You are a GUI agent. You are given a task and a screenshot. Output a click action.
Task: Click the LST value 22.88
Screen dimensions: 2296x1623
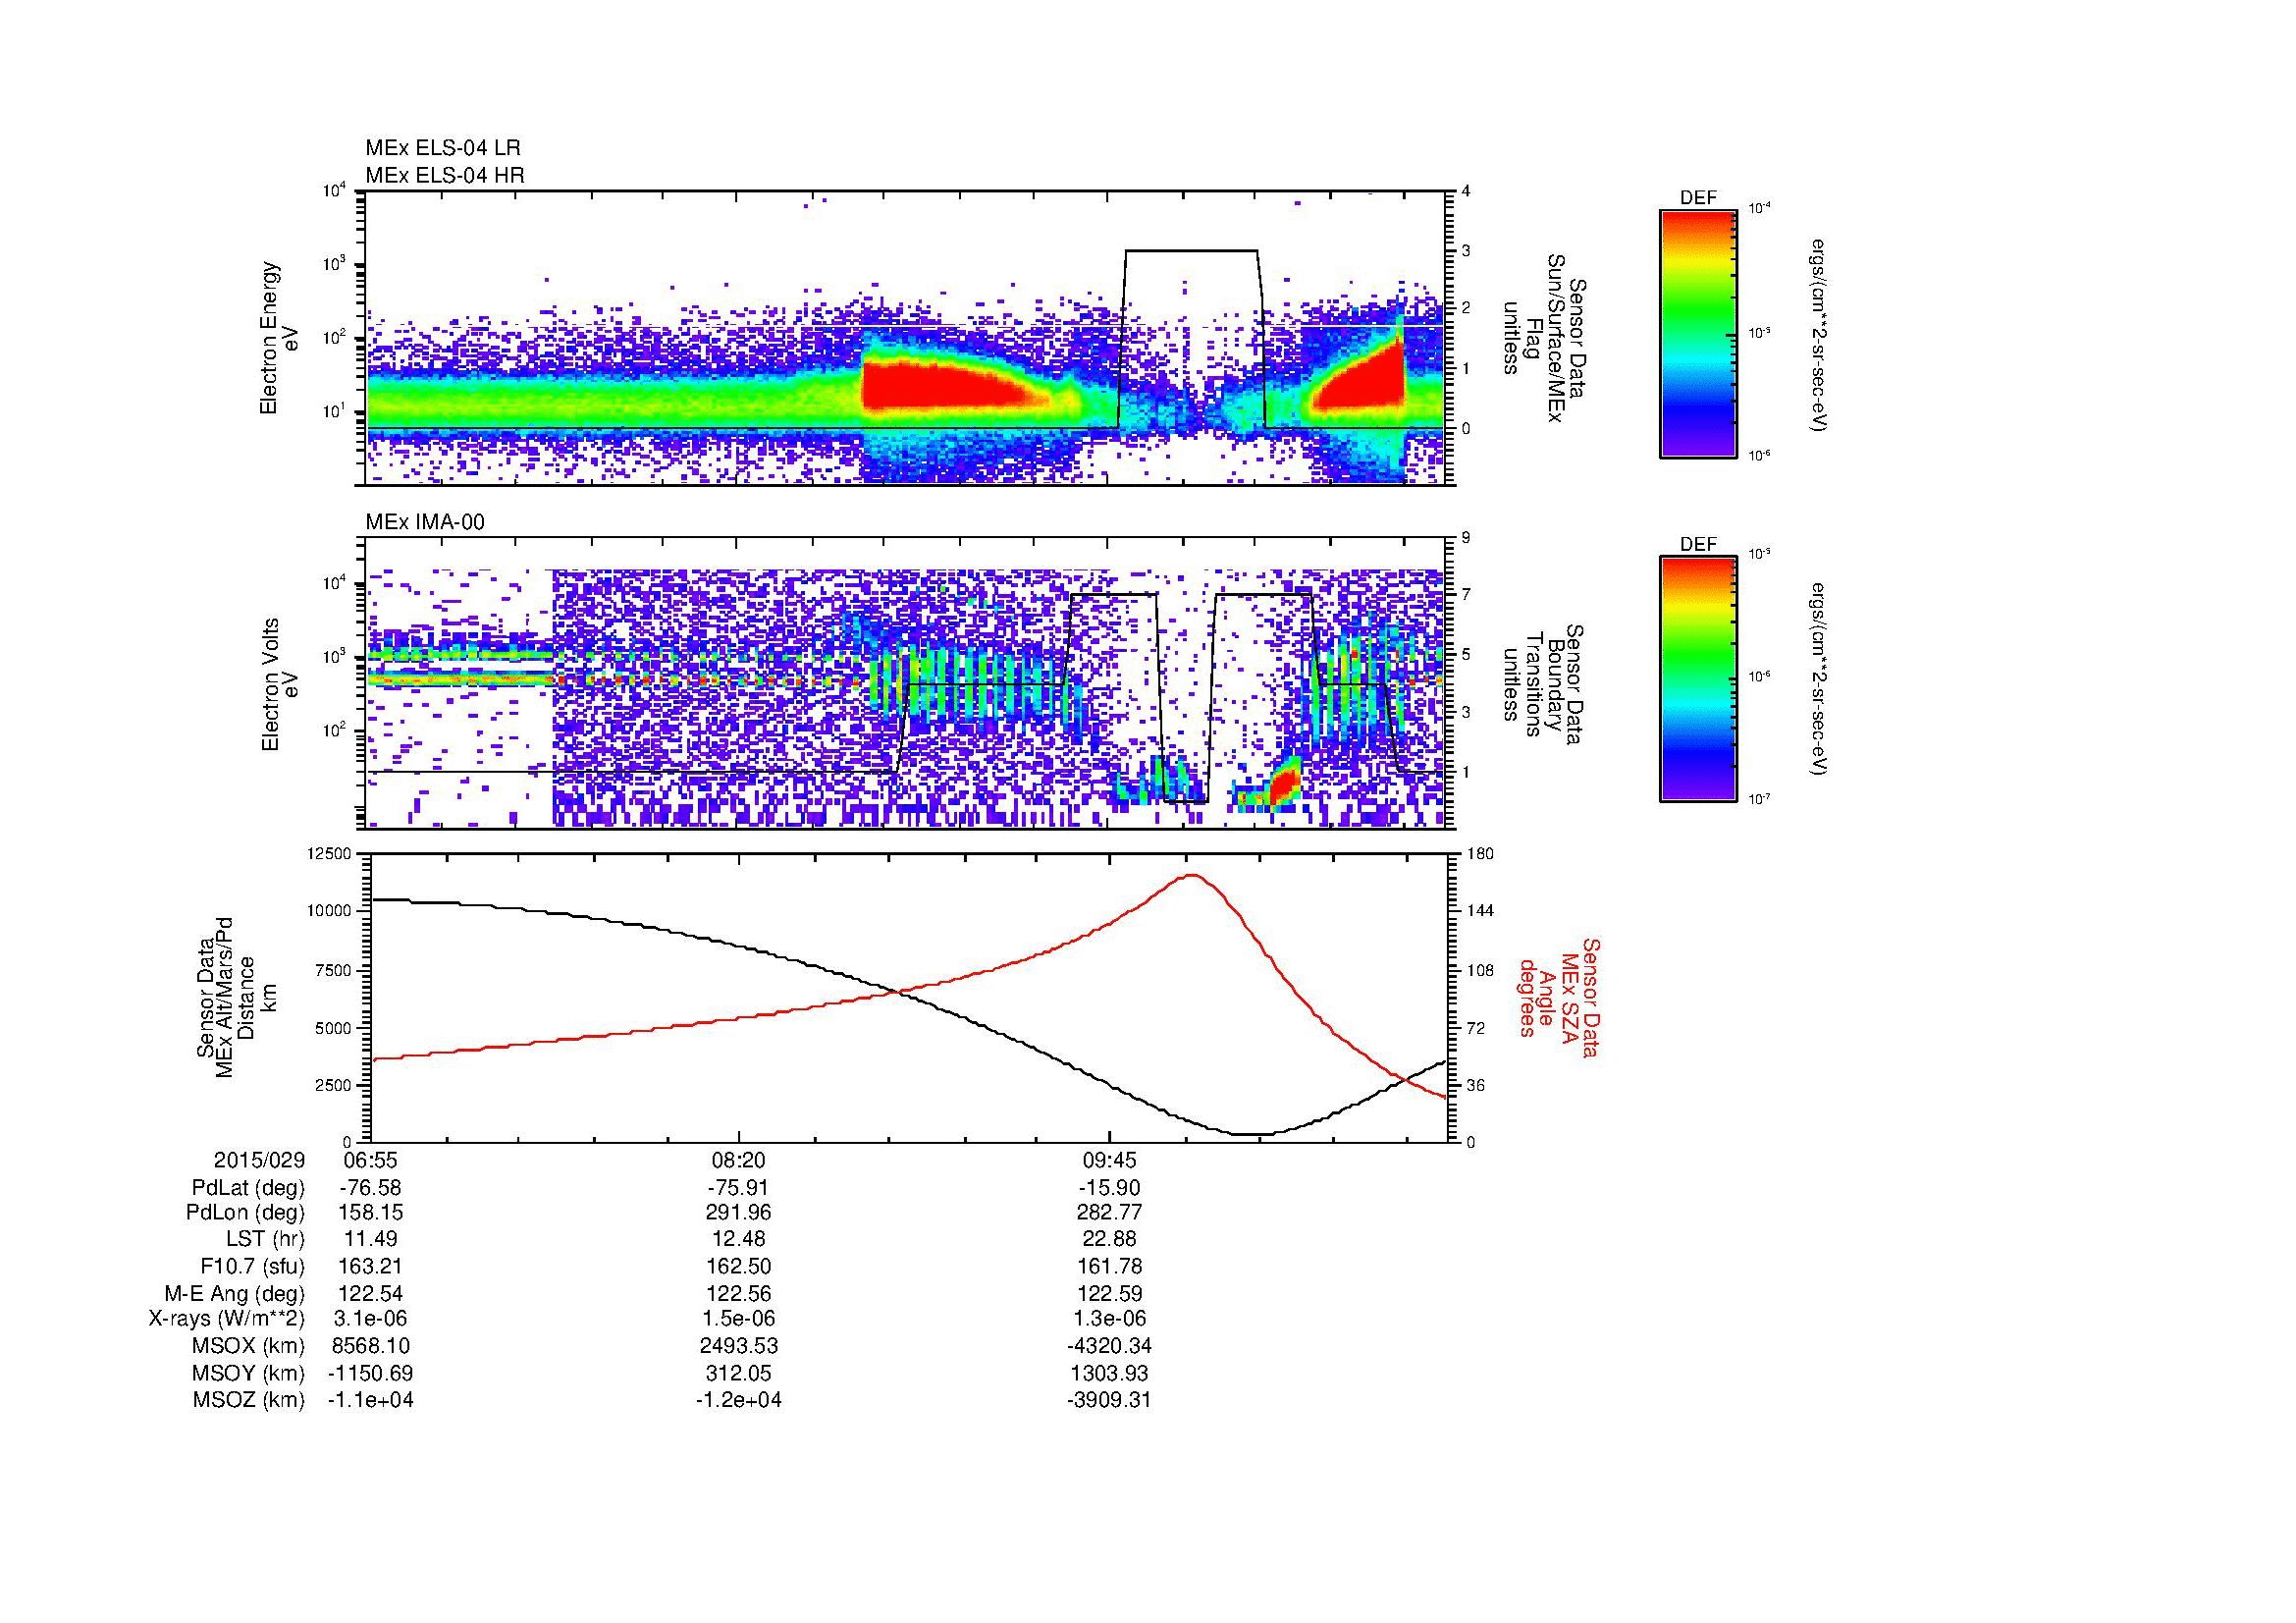point(1109,1240)
